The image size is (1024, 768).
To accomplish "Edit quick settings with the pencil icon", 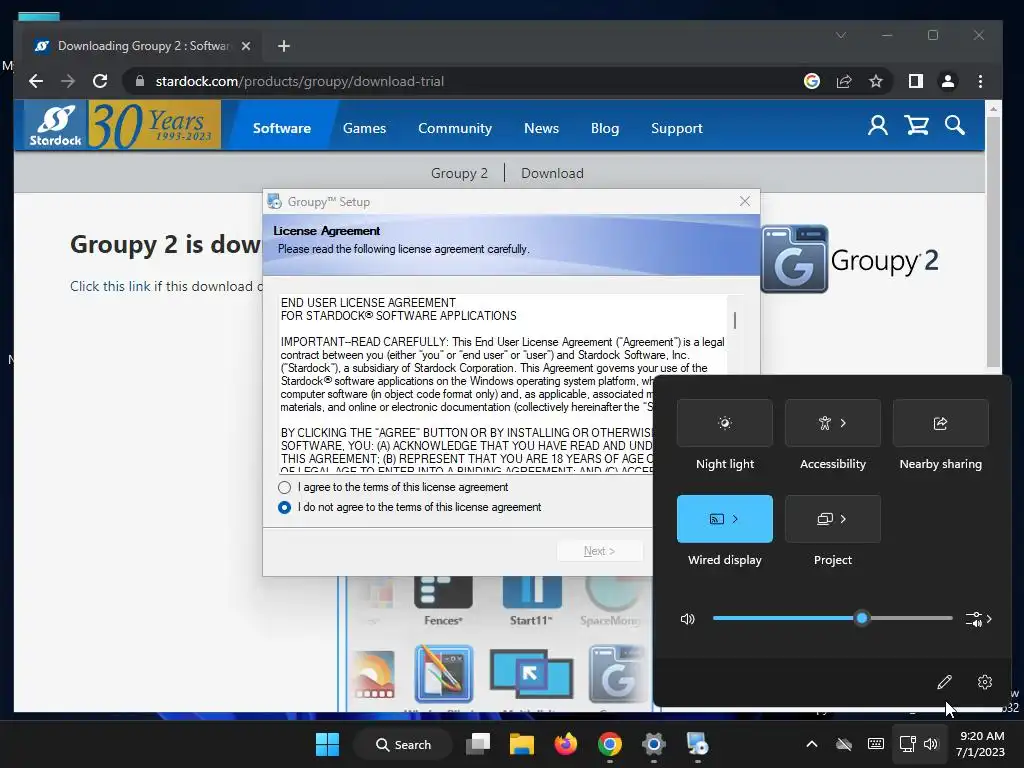I will (x=944, y=682).
